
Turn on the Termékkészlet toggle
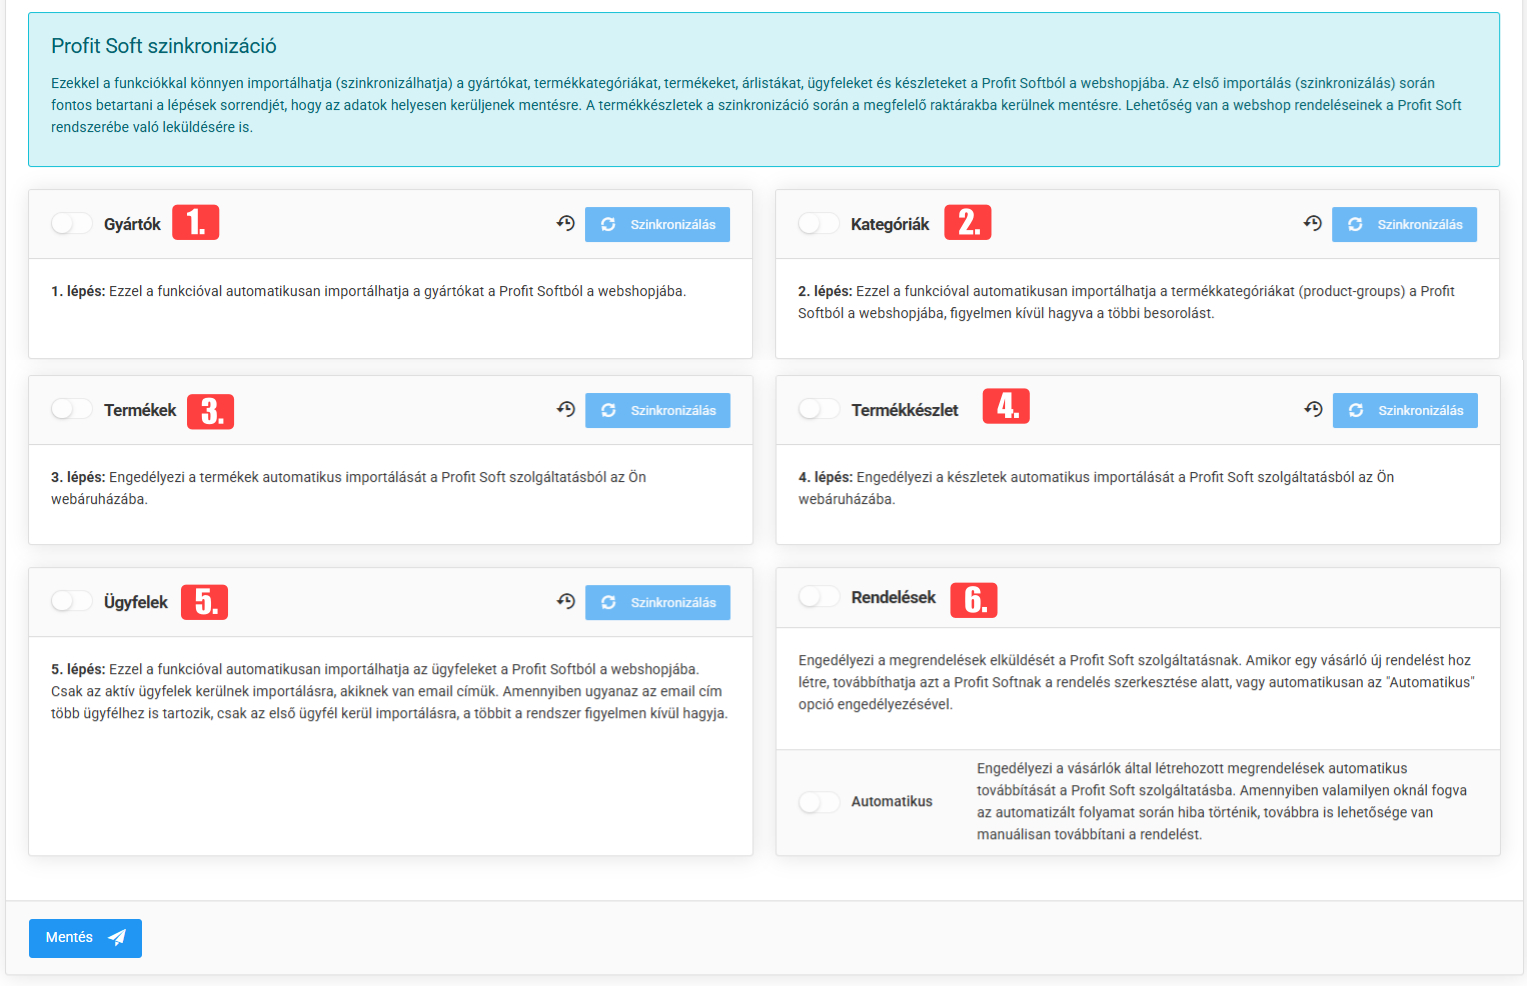coord(819,409)
